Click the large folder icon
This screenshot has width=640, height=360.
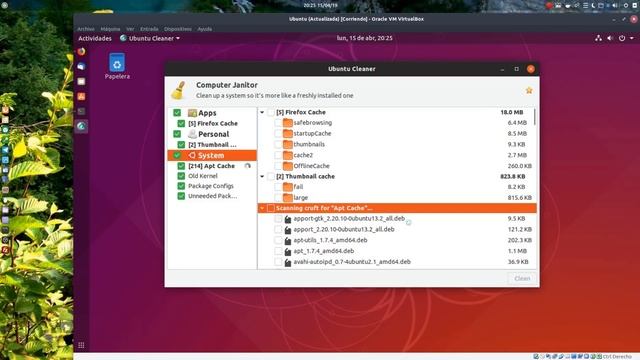click(x=288, y=198)
